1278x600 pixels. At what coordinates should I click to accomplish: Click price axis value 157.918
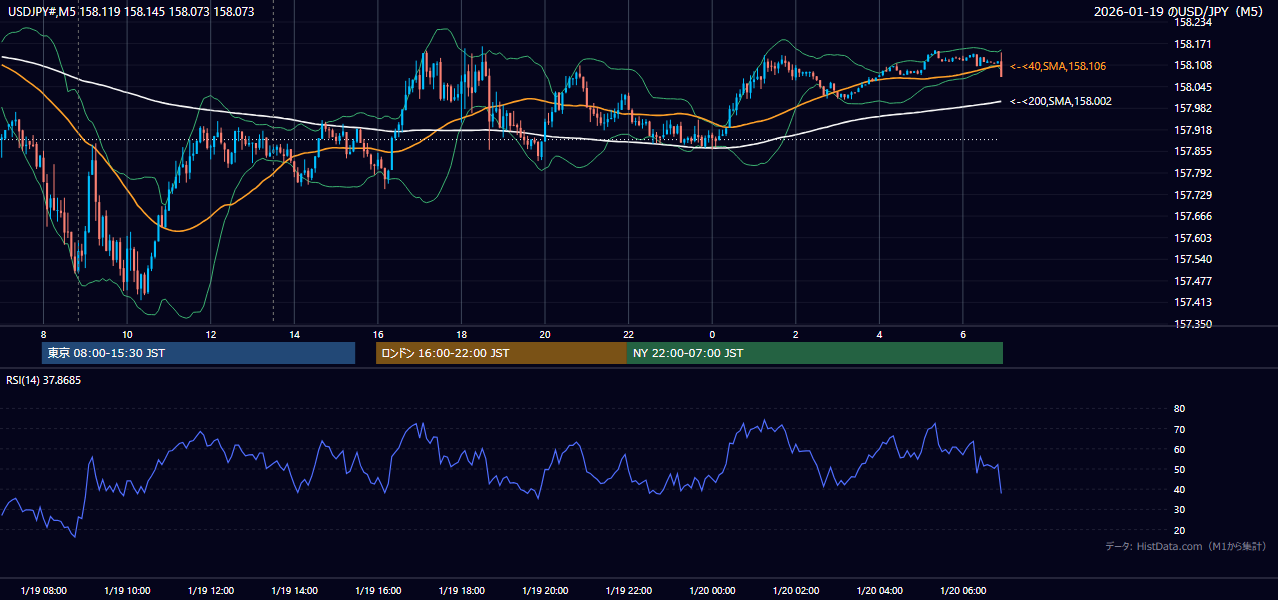1192,130
